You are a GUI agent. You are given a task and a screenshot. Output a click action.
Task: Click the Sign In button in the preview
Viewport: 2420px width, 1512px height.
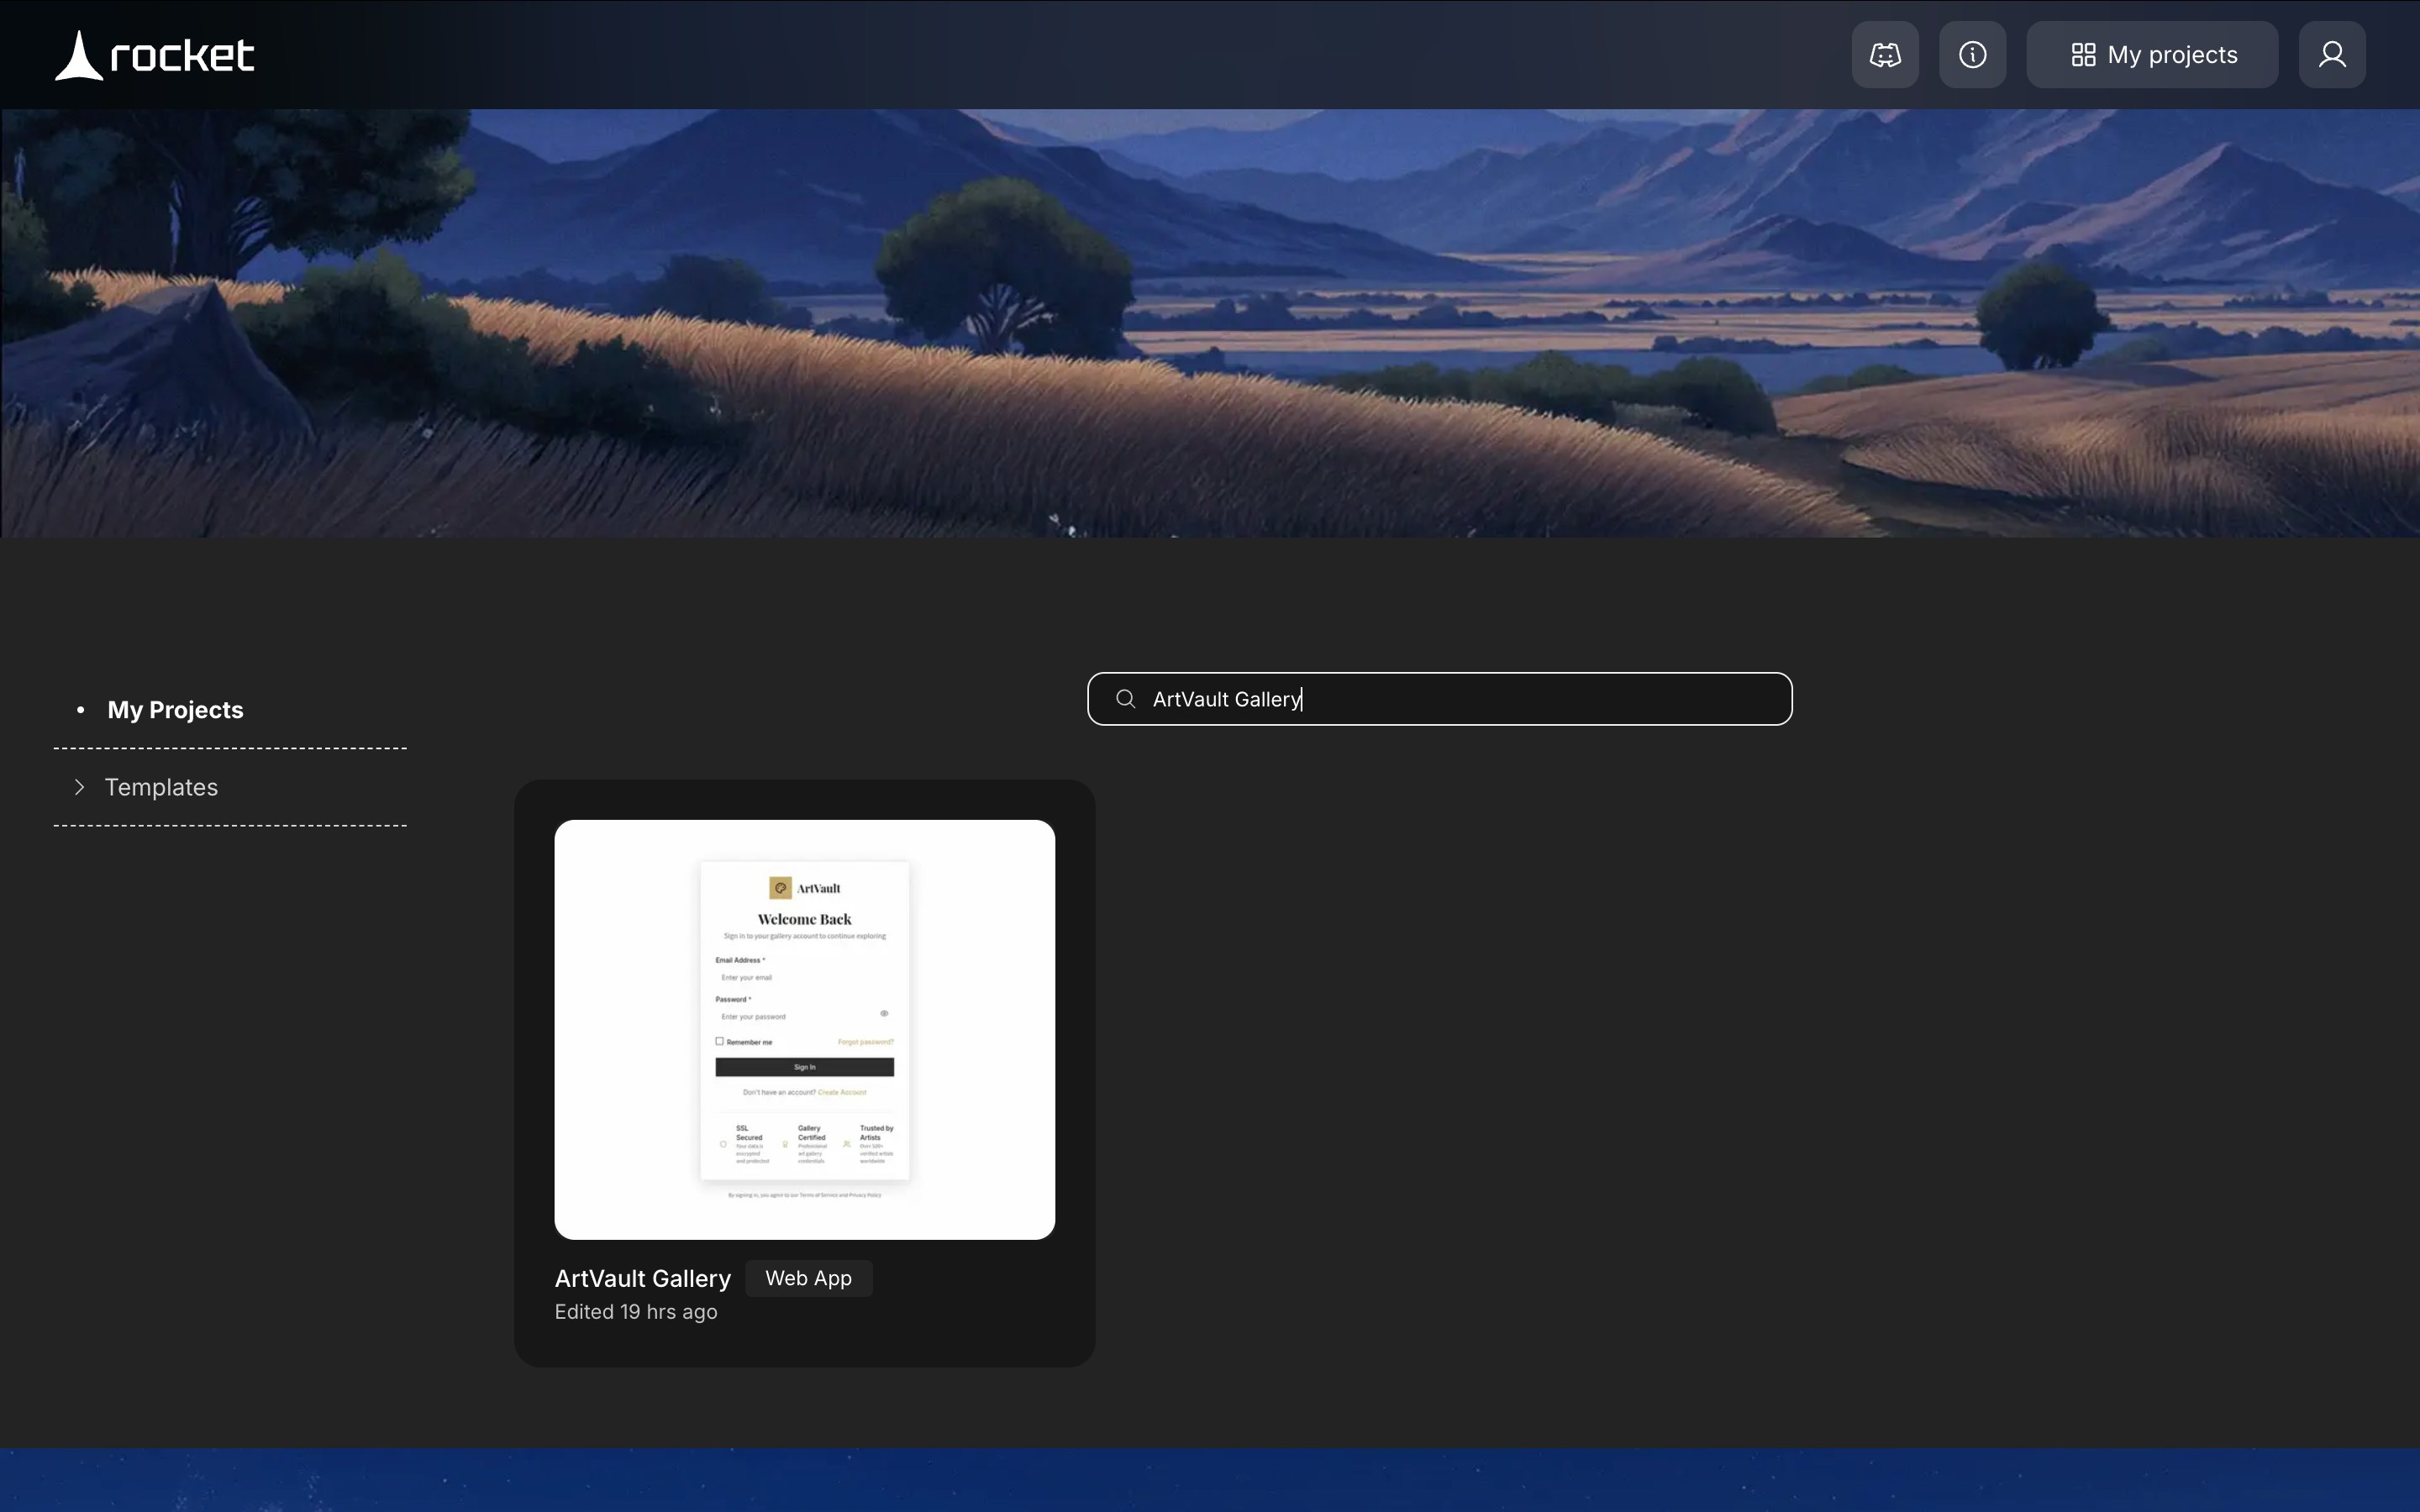805,1068
